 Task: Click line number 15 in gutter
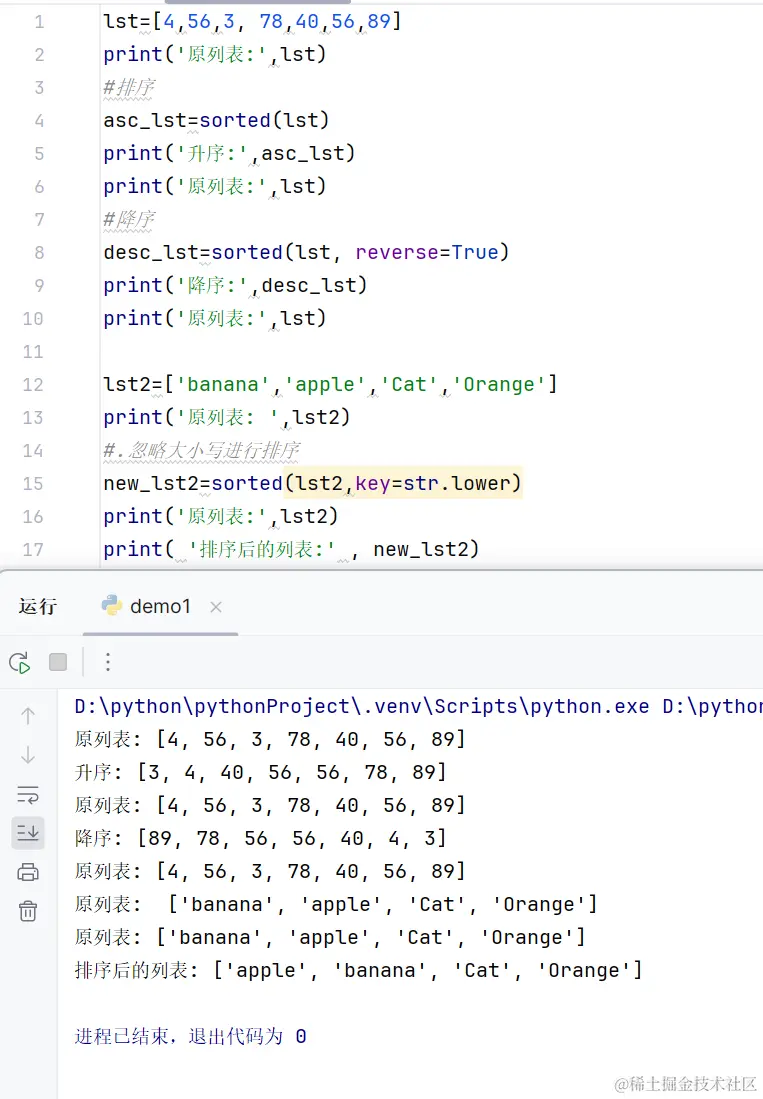33,484
